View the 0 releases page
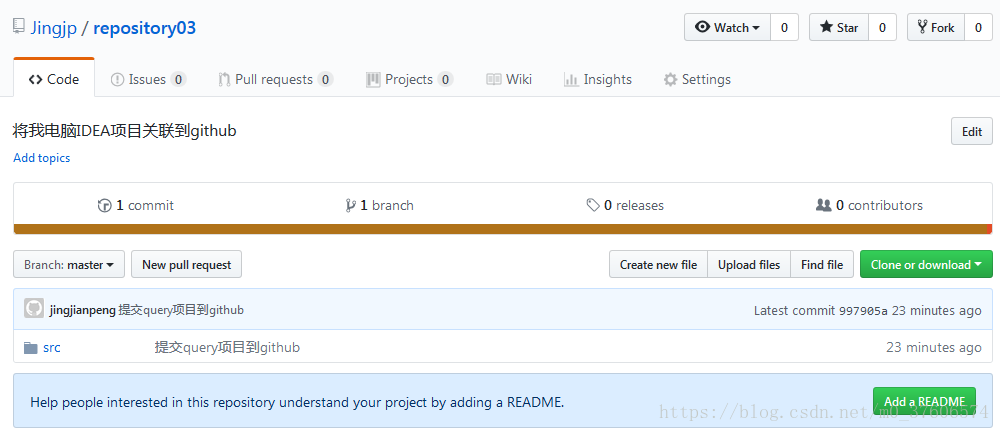Screen dimensions: 1000x432 (x=625, y=205)
